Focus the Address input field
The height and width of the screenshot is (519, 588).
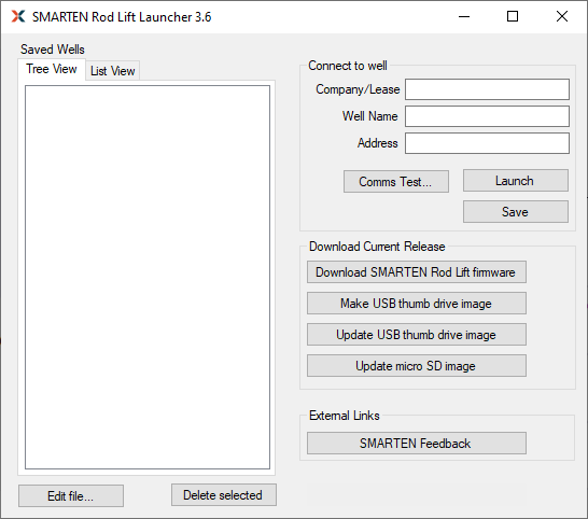[x=487, y=143]
